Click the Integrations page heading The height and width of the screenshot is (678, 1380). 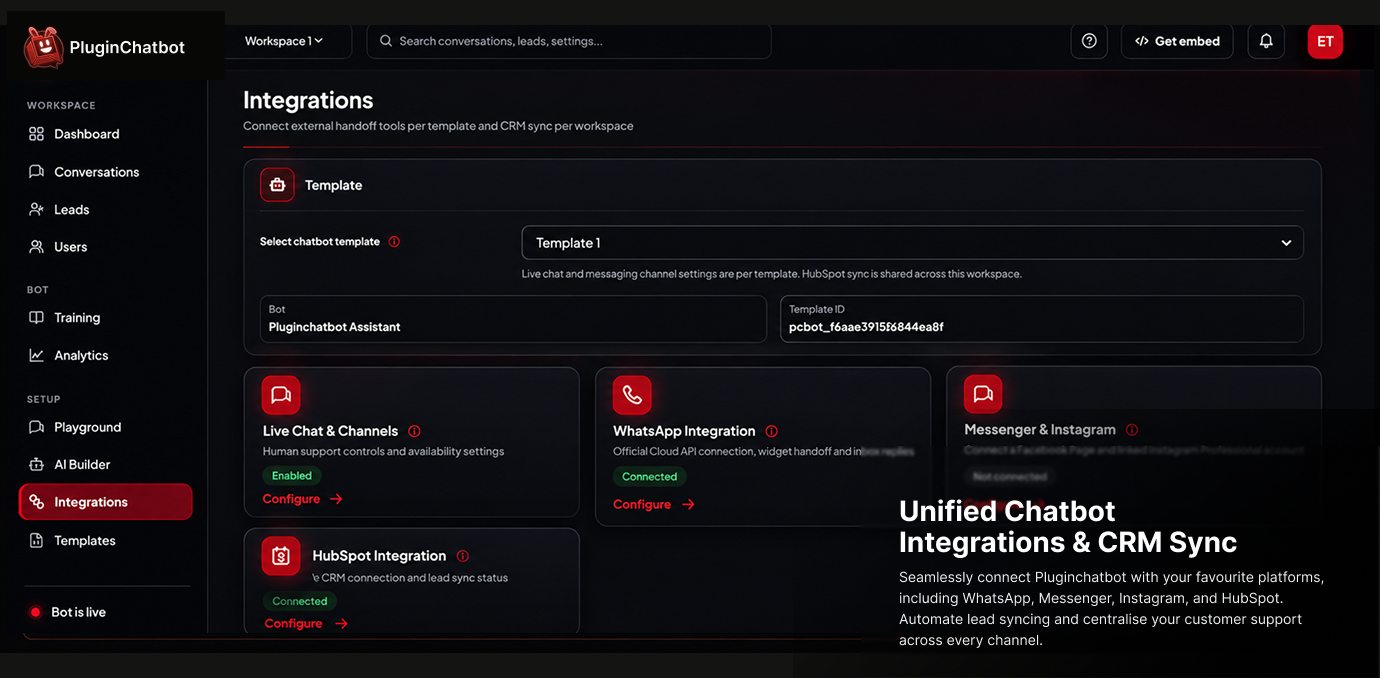[x=308, y=100]
